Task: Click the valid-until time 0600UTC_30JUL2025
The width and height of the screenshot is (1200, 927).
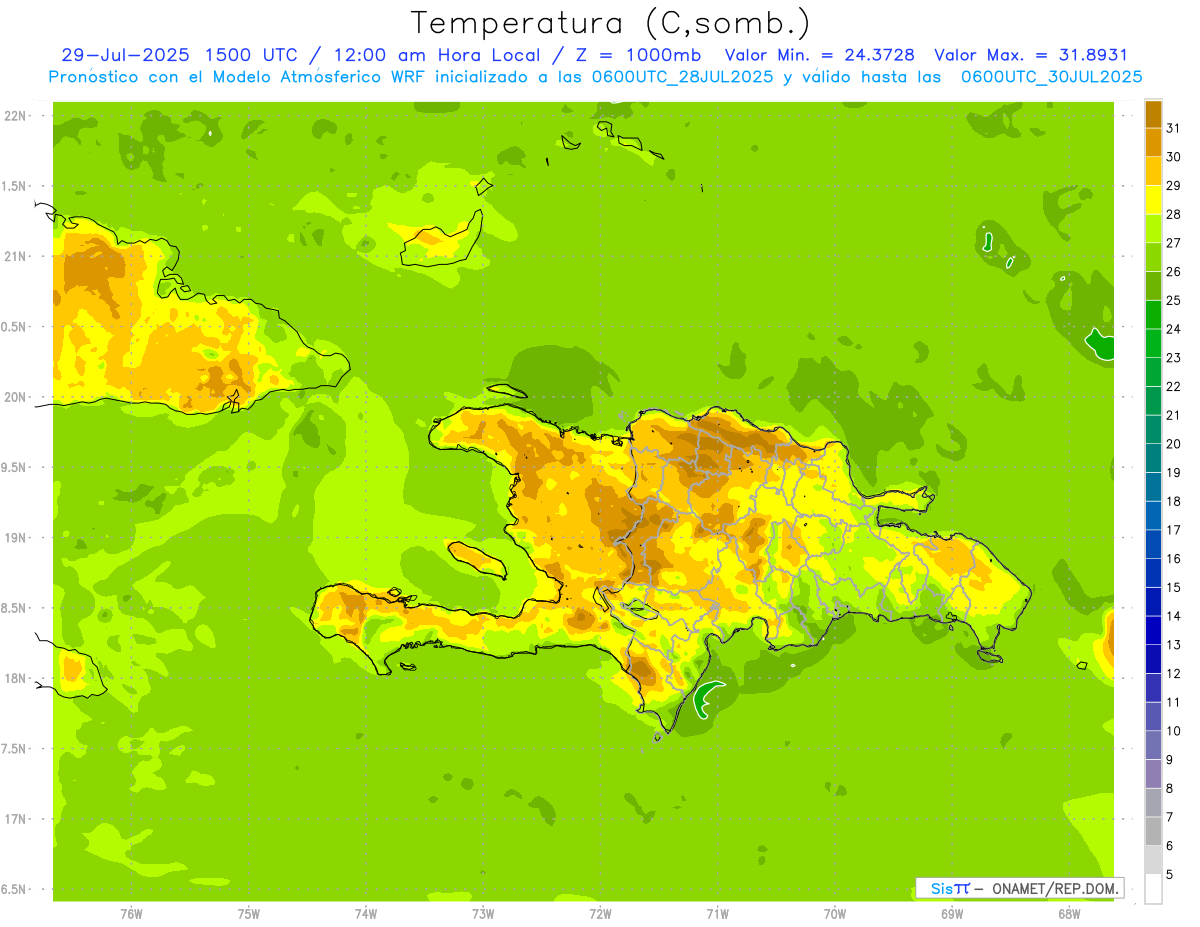Action: pyautogui.click(x=1053, y=77)
